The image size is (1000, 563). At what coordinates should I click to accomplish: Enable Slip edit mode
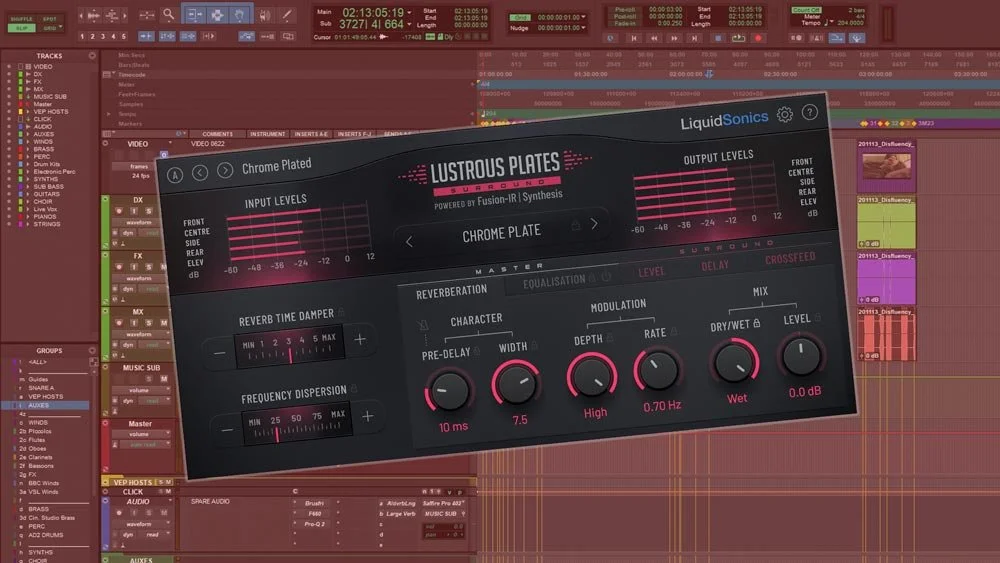[22, 28]
